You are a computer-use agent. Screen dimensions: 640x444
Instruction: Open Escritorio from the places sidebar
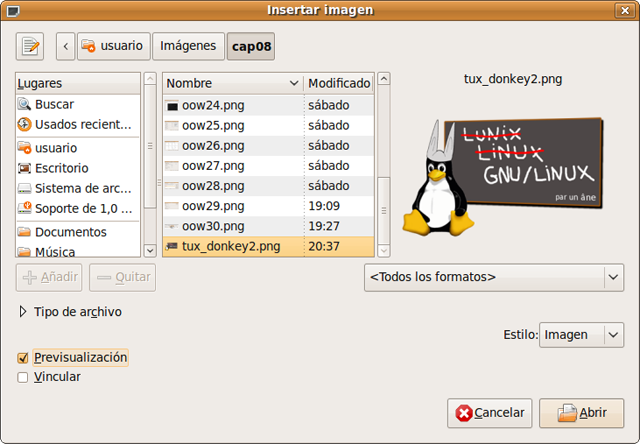coord(61,168)
